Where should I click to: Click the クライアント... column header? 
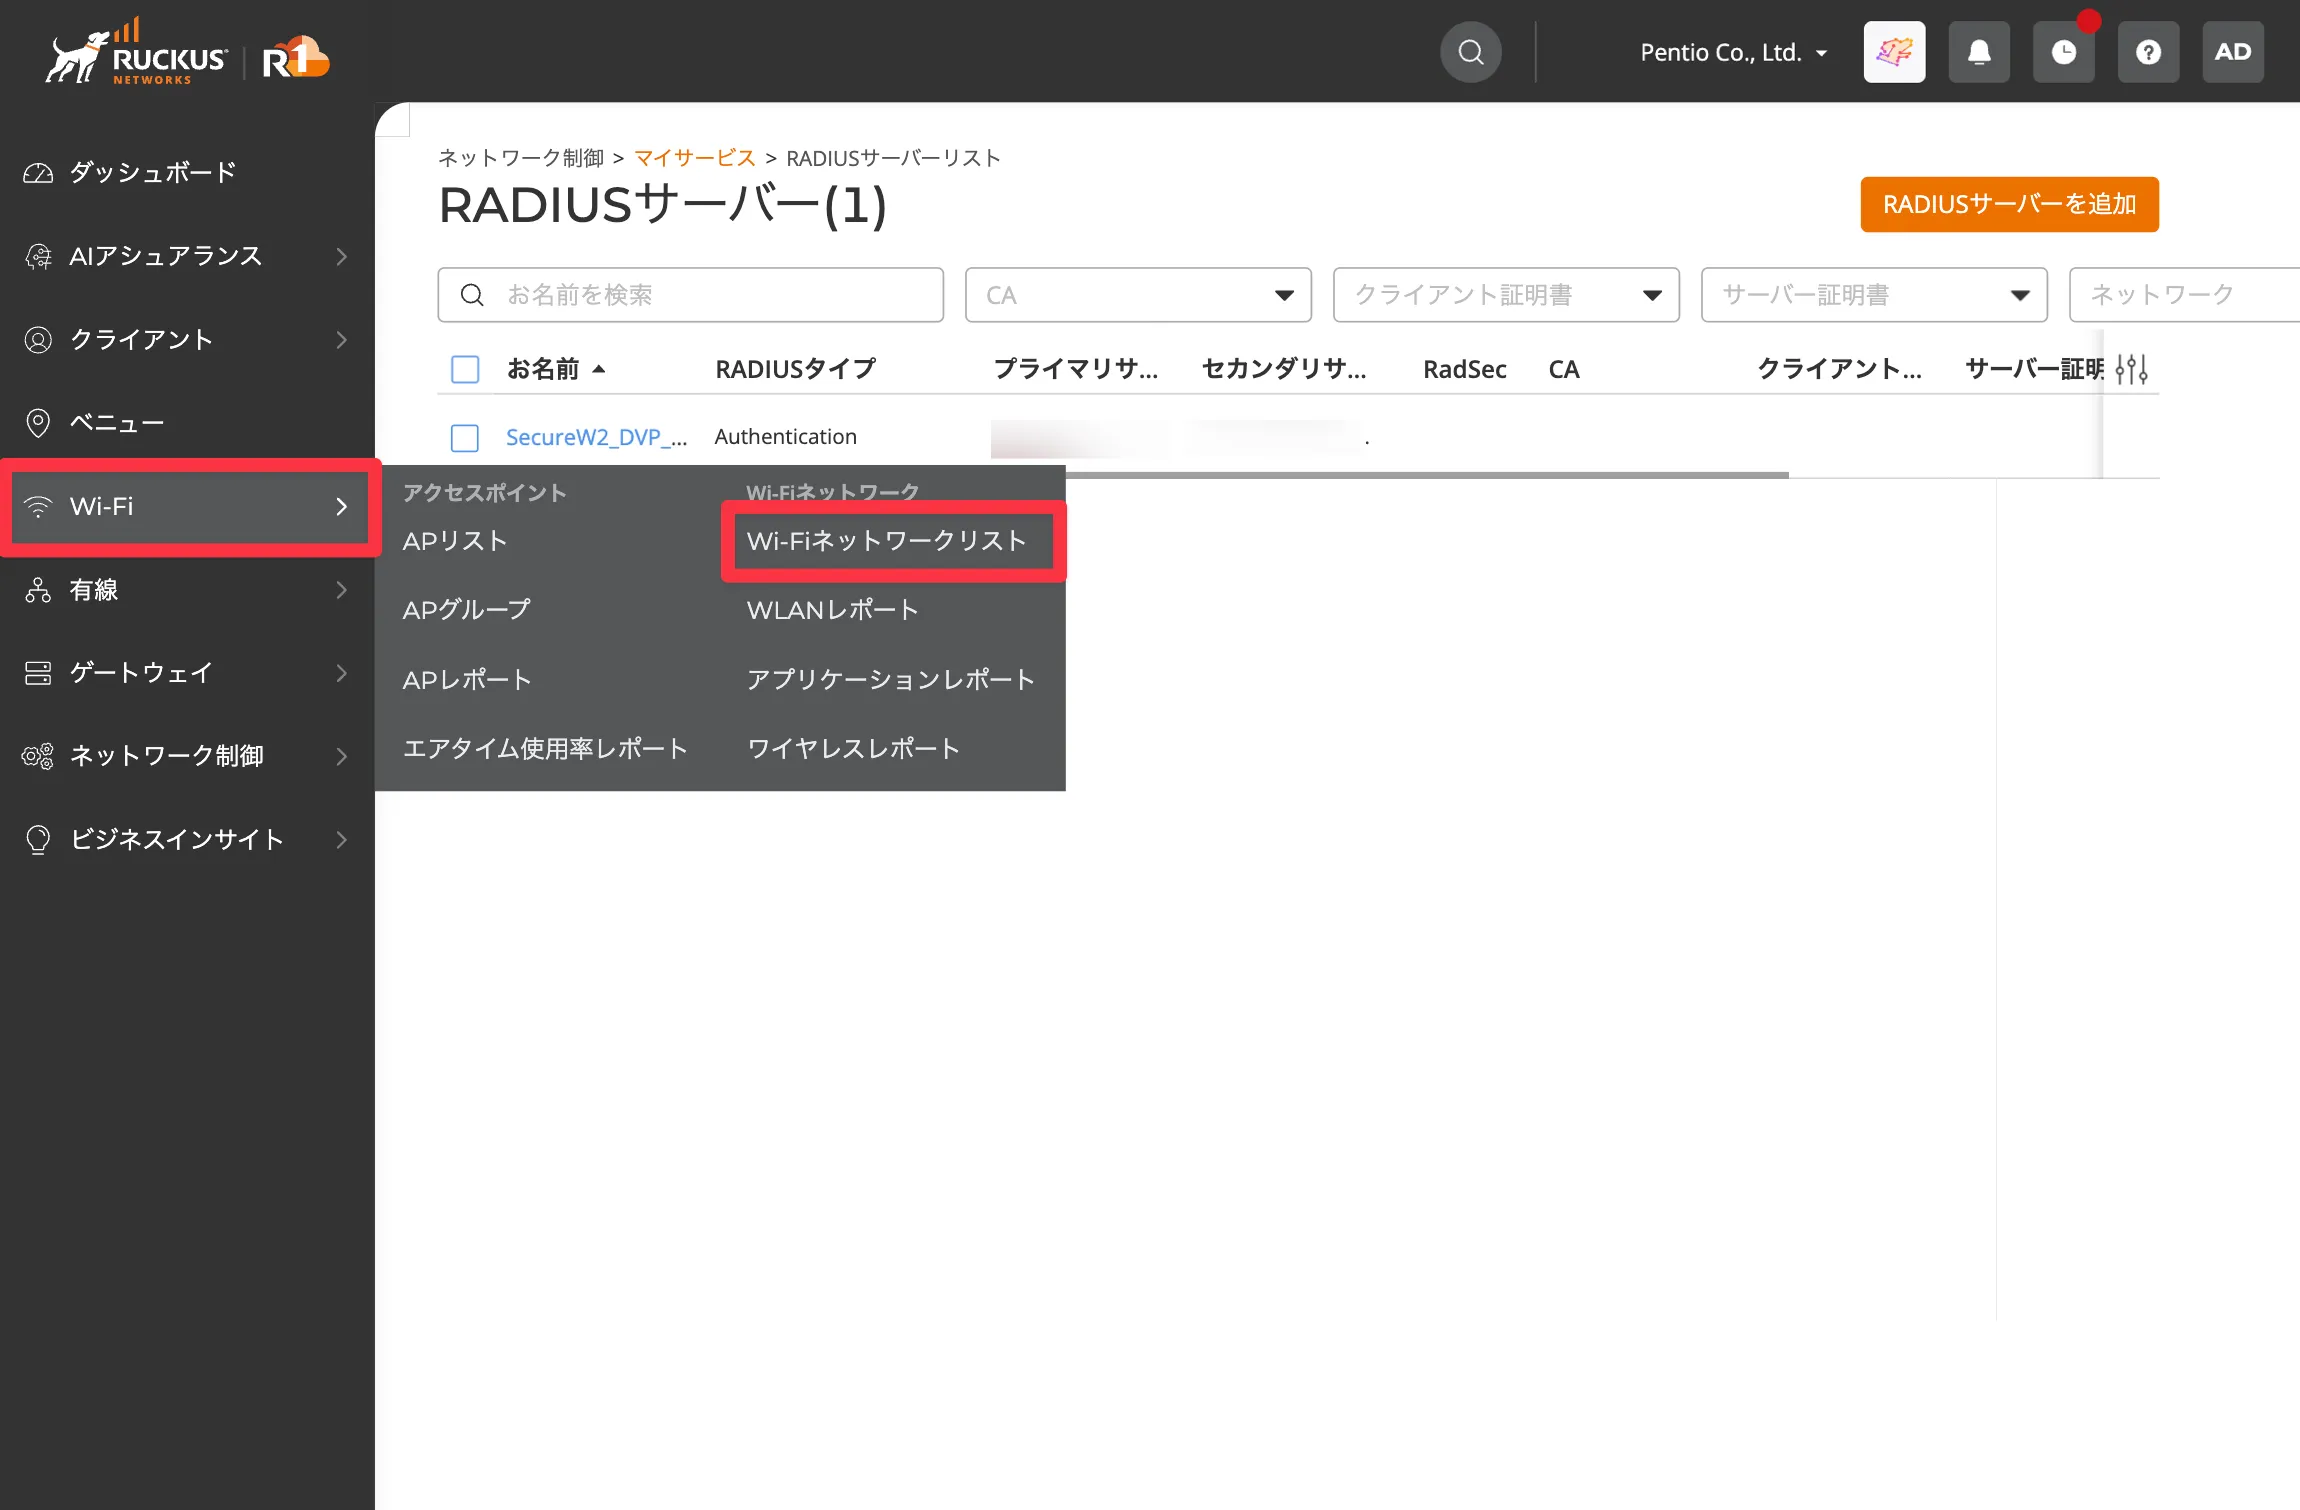1839,369
